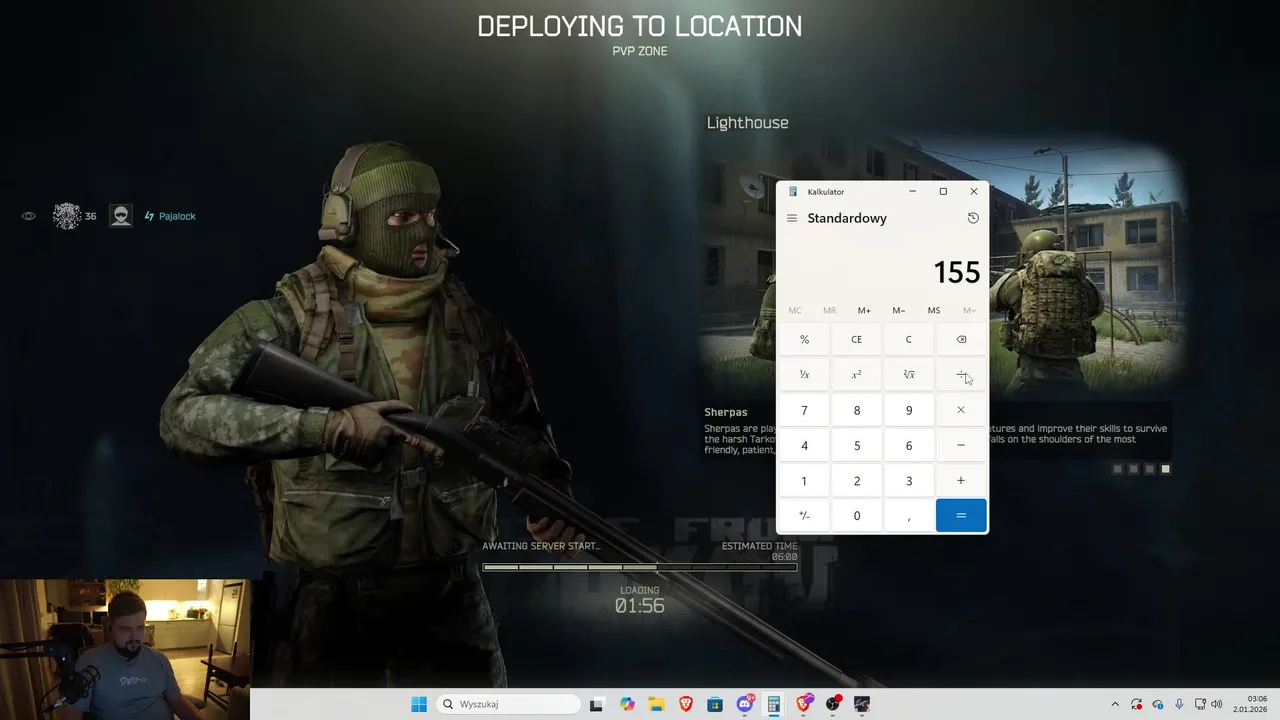Click the player avatar portrait icon
The image size is (1280, 720).
click(121, 216)
